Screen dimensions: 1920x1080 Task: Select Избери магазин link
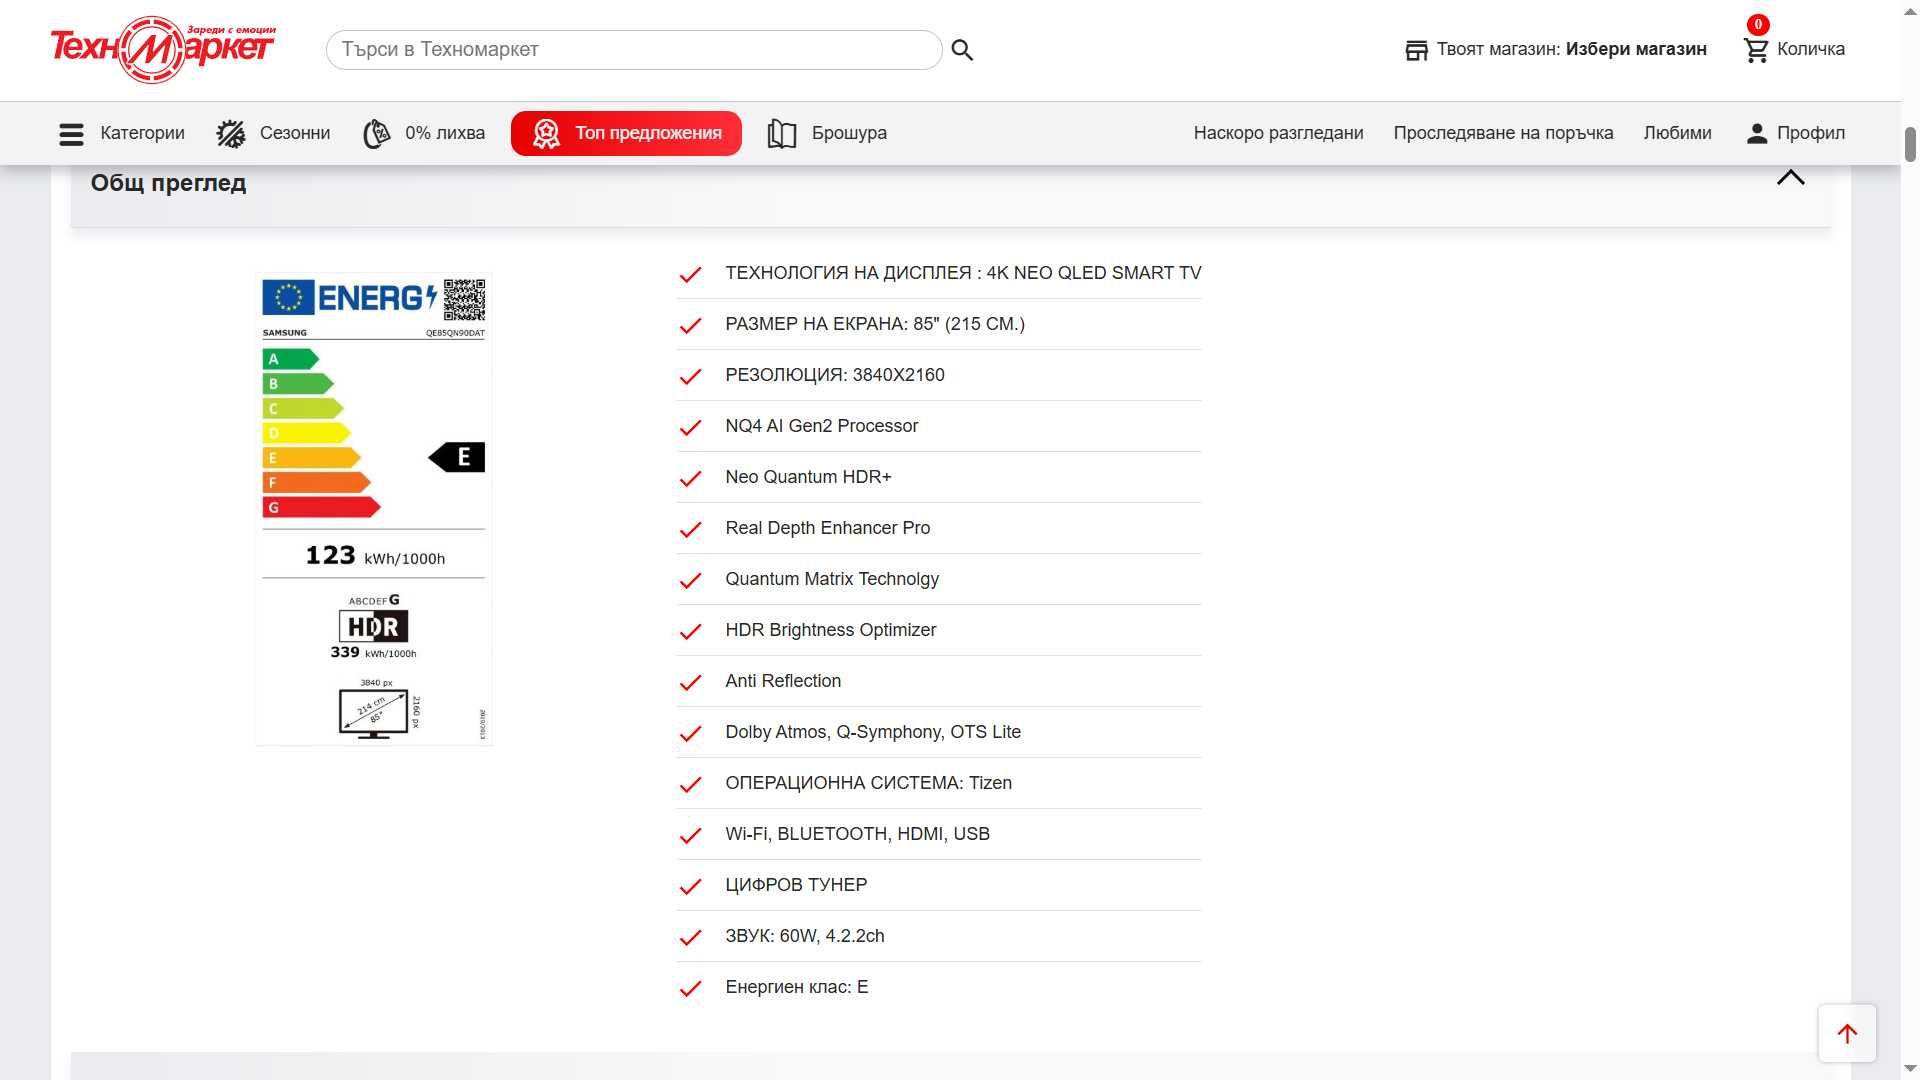coord(1636,49)
